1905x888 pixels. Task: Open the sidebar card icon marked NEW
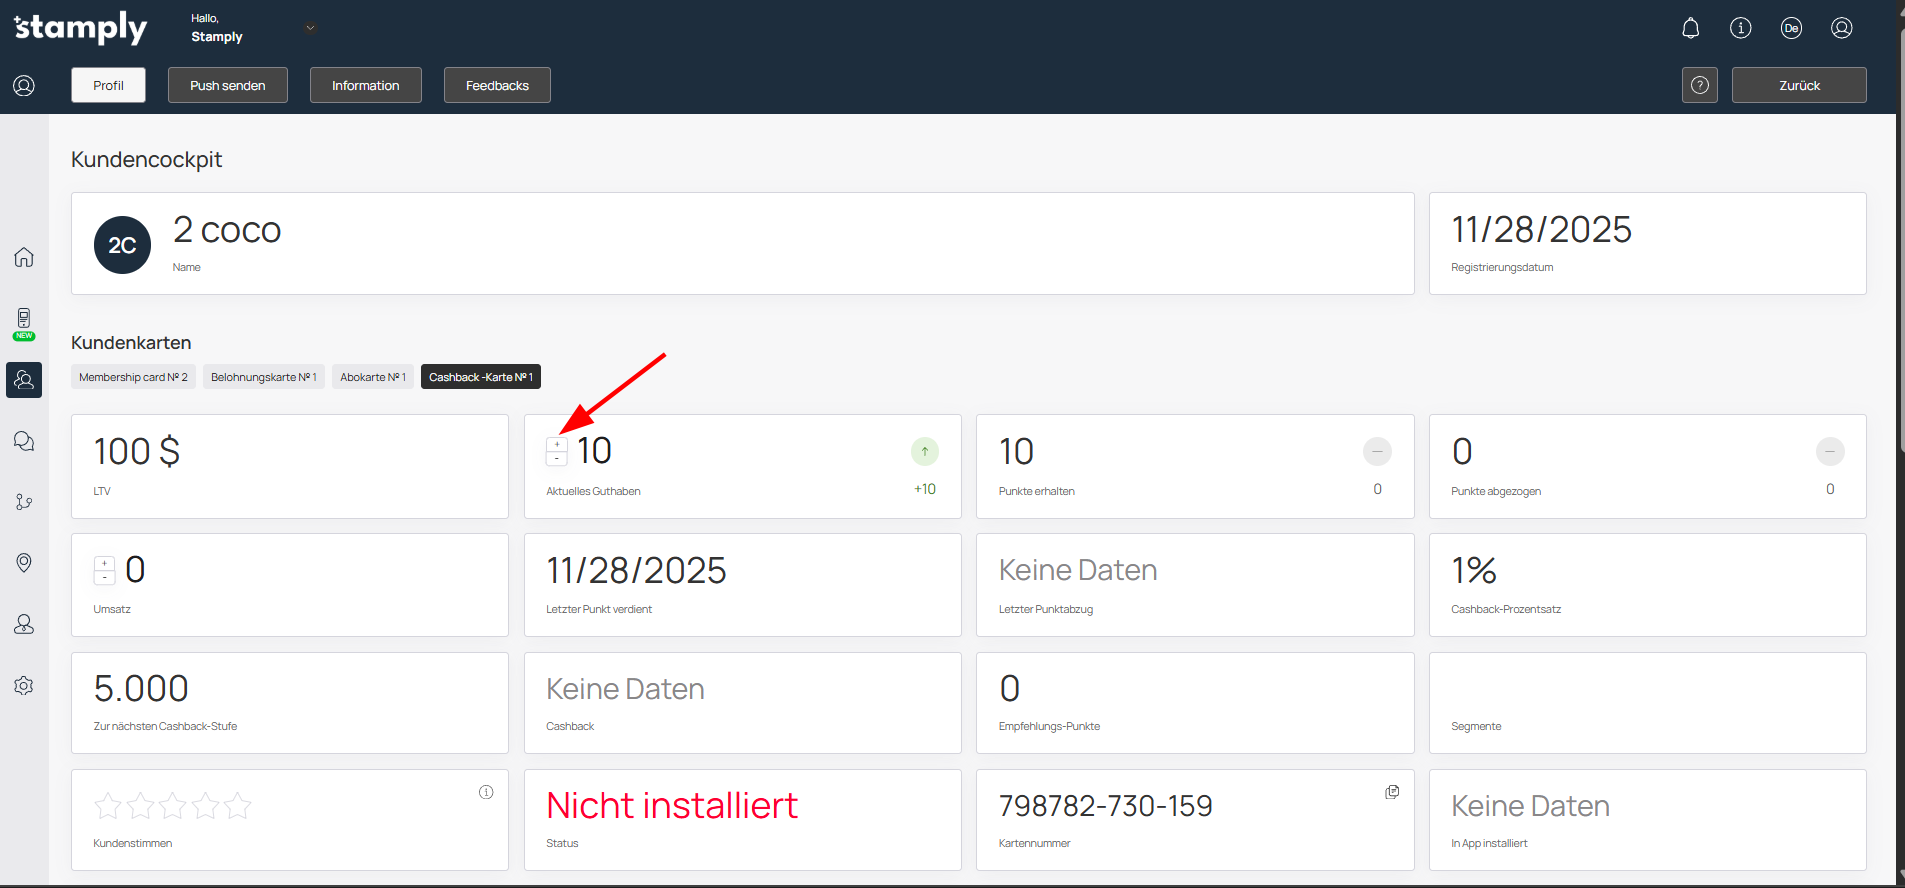click(x=24, y=322)
